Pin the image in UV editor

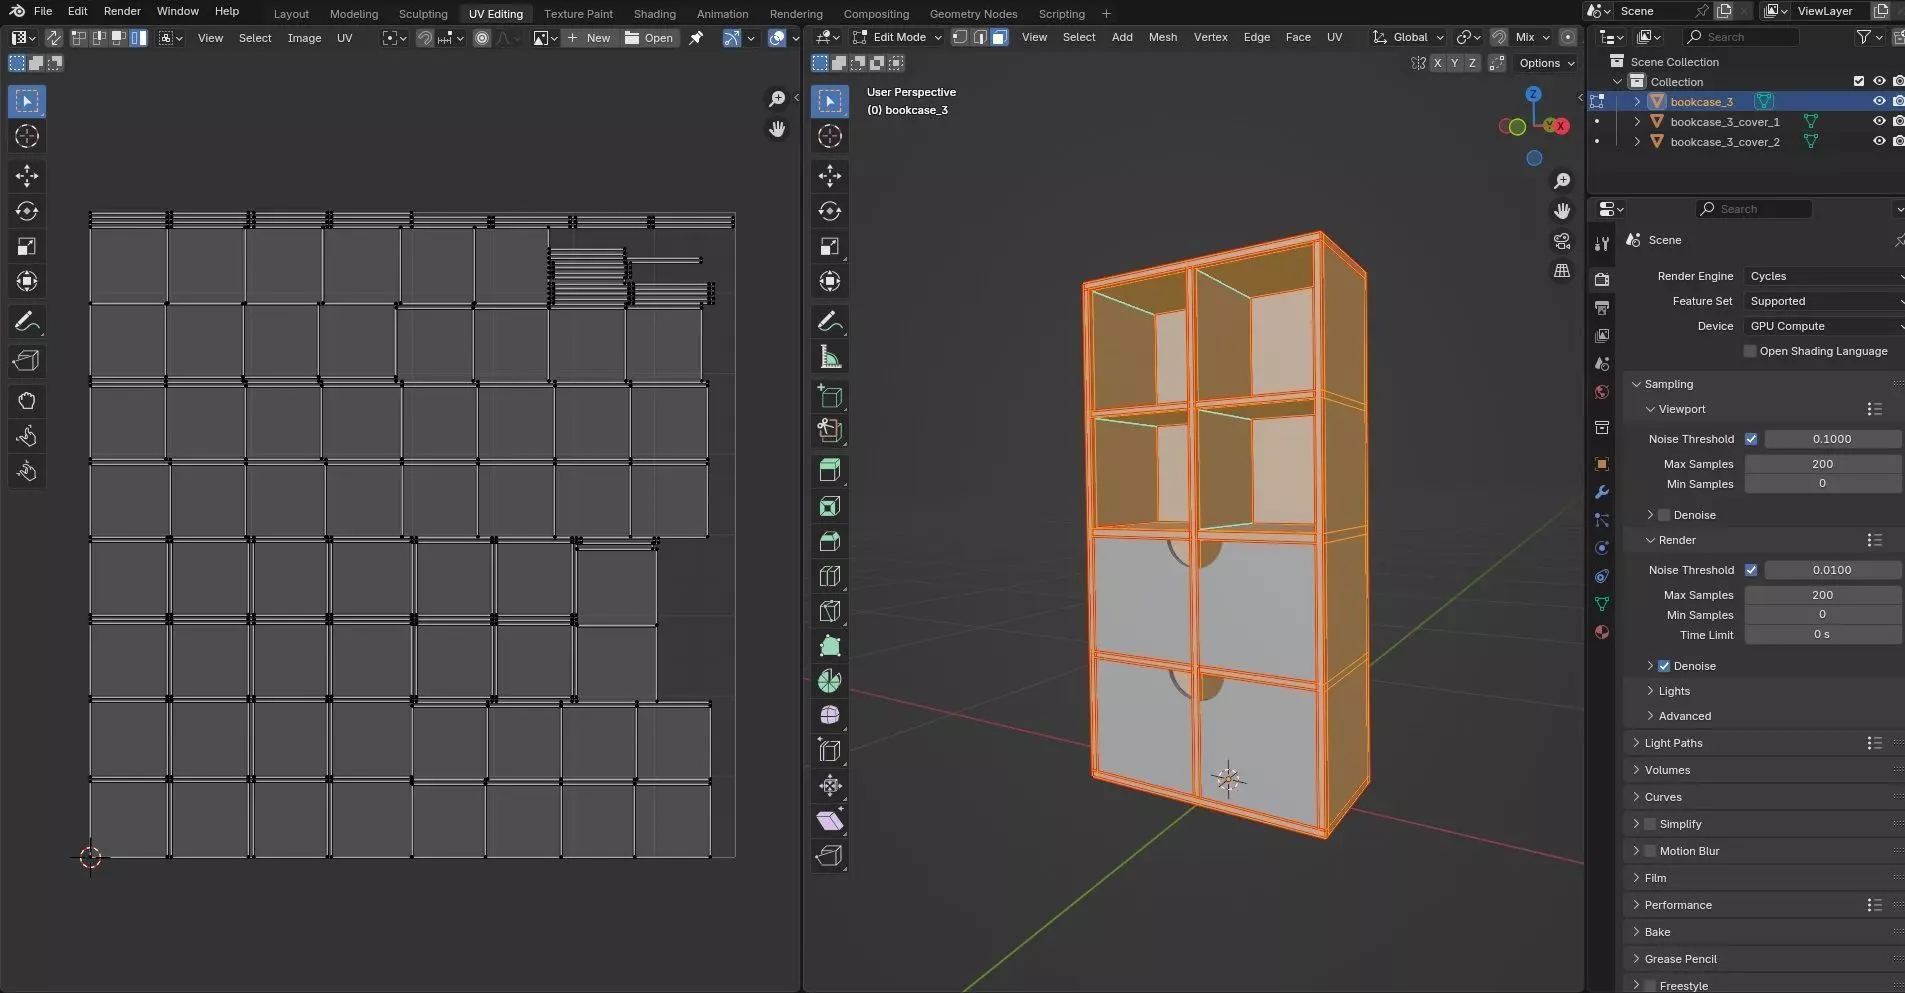[696, 38]
